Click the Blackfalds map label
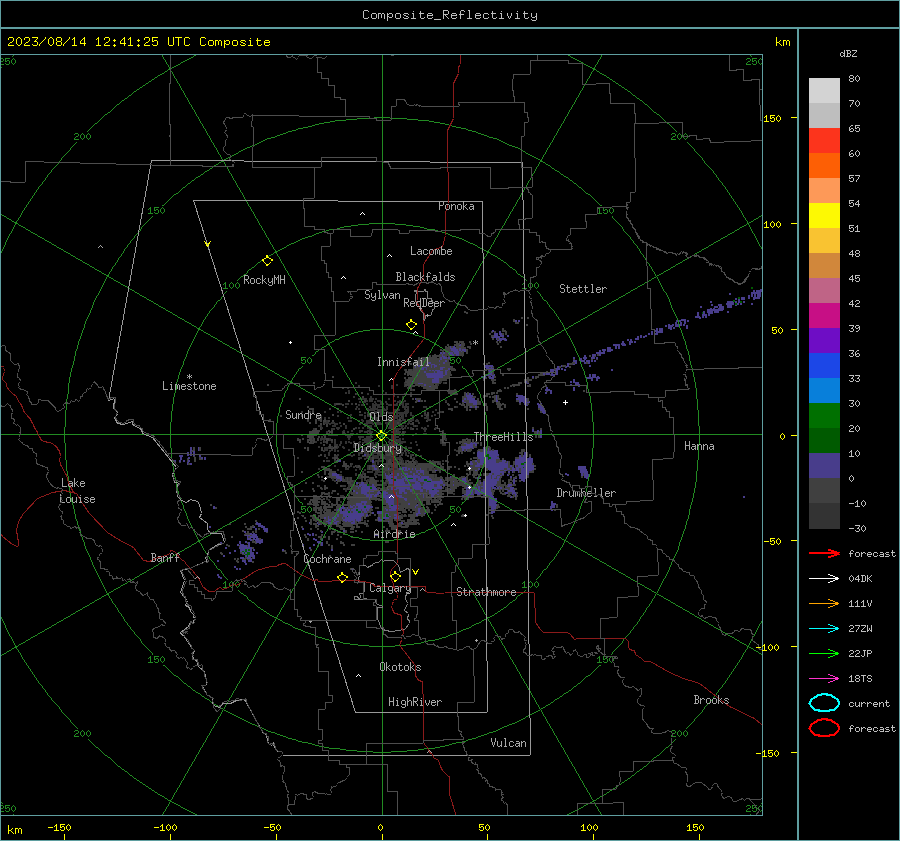 pyautogui.click(x=425, y=277)
